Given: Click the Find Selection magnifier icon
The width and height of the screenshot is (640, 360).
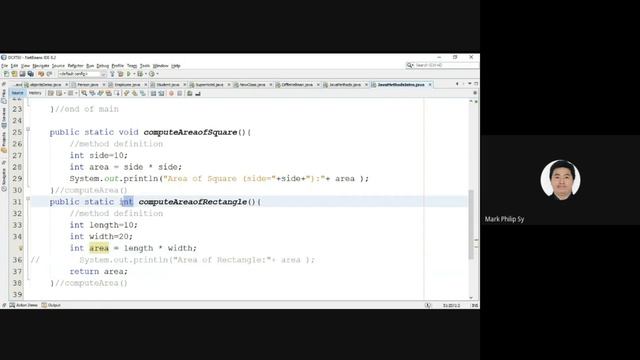Looking at the screenshot, I should (84, 93).
